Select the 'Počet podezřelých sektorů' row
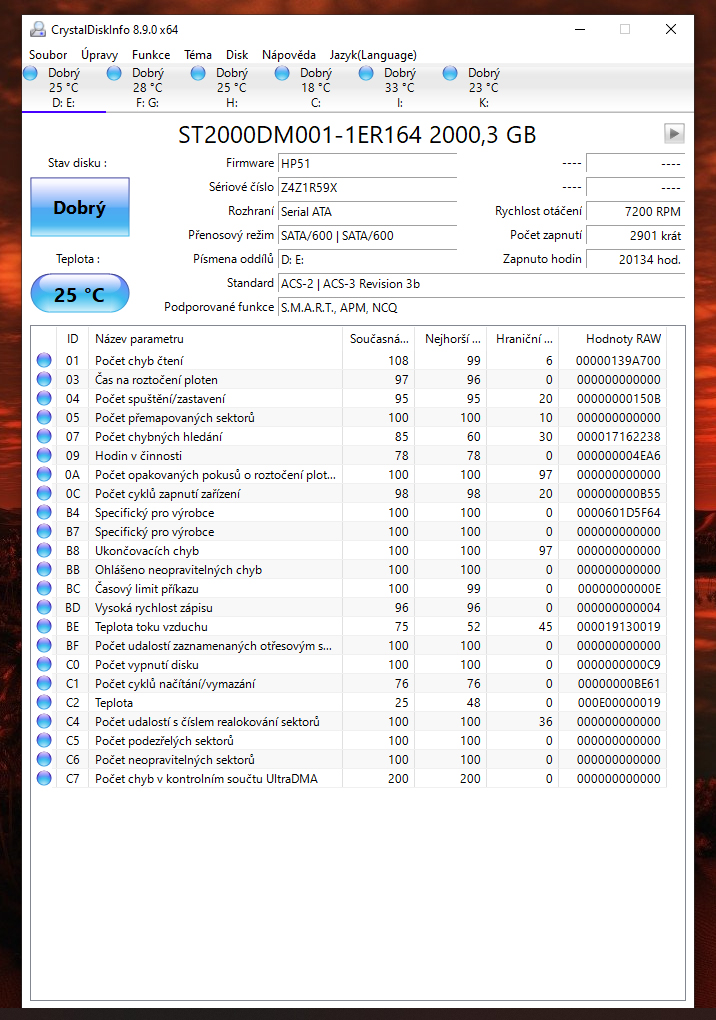This screenshot has height=1020, width=716. (x=349, y=740)
